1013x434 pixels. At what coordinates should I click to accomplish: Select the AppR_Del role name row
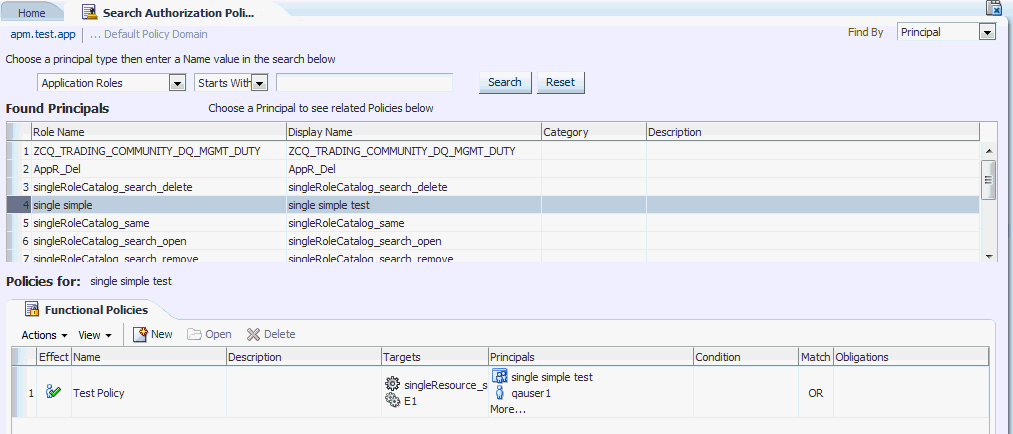[56, 169]
